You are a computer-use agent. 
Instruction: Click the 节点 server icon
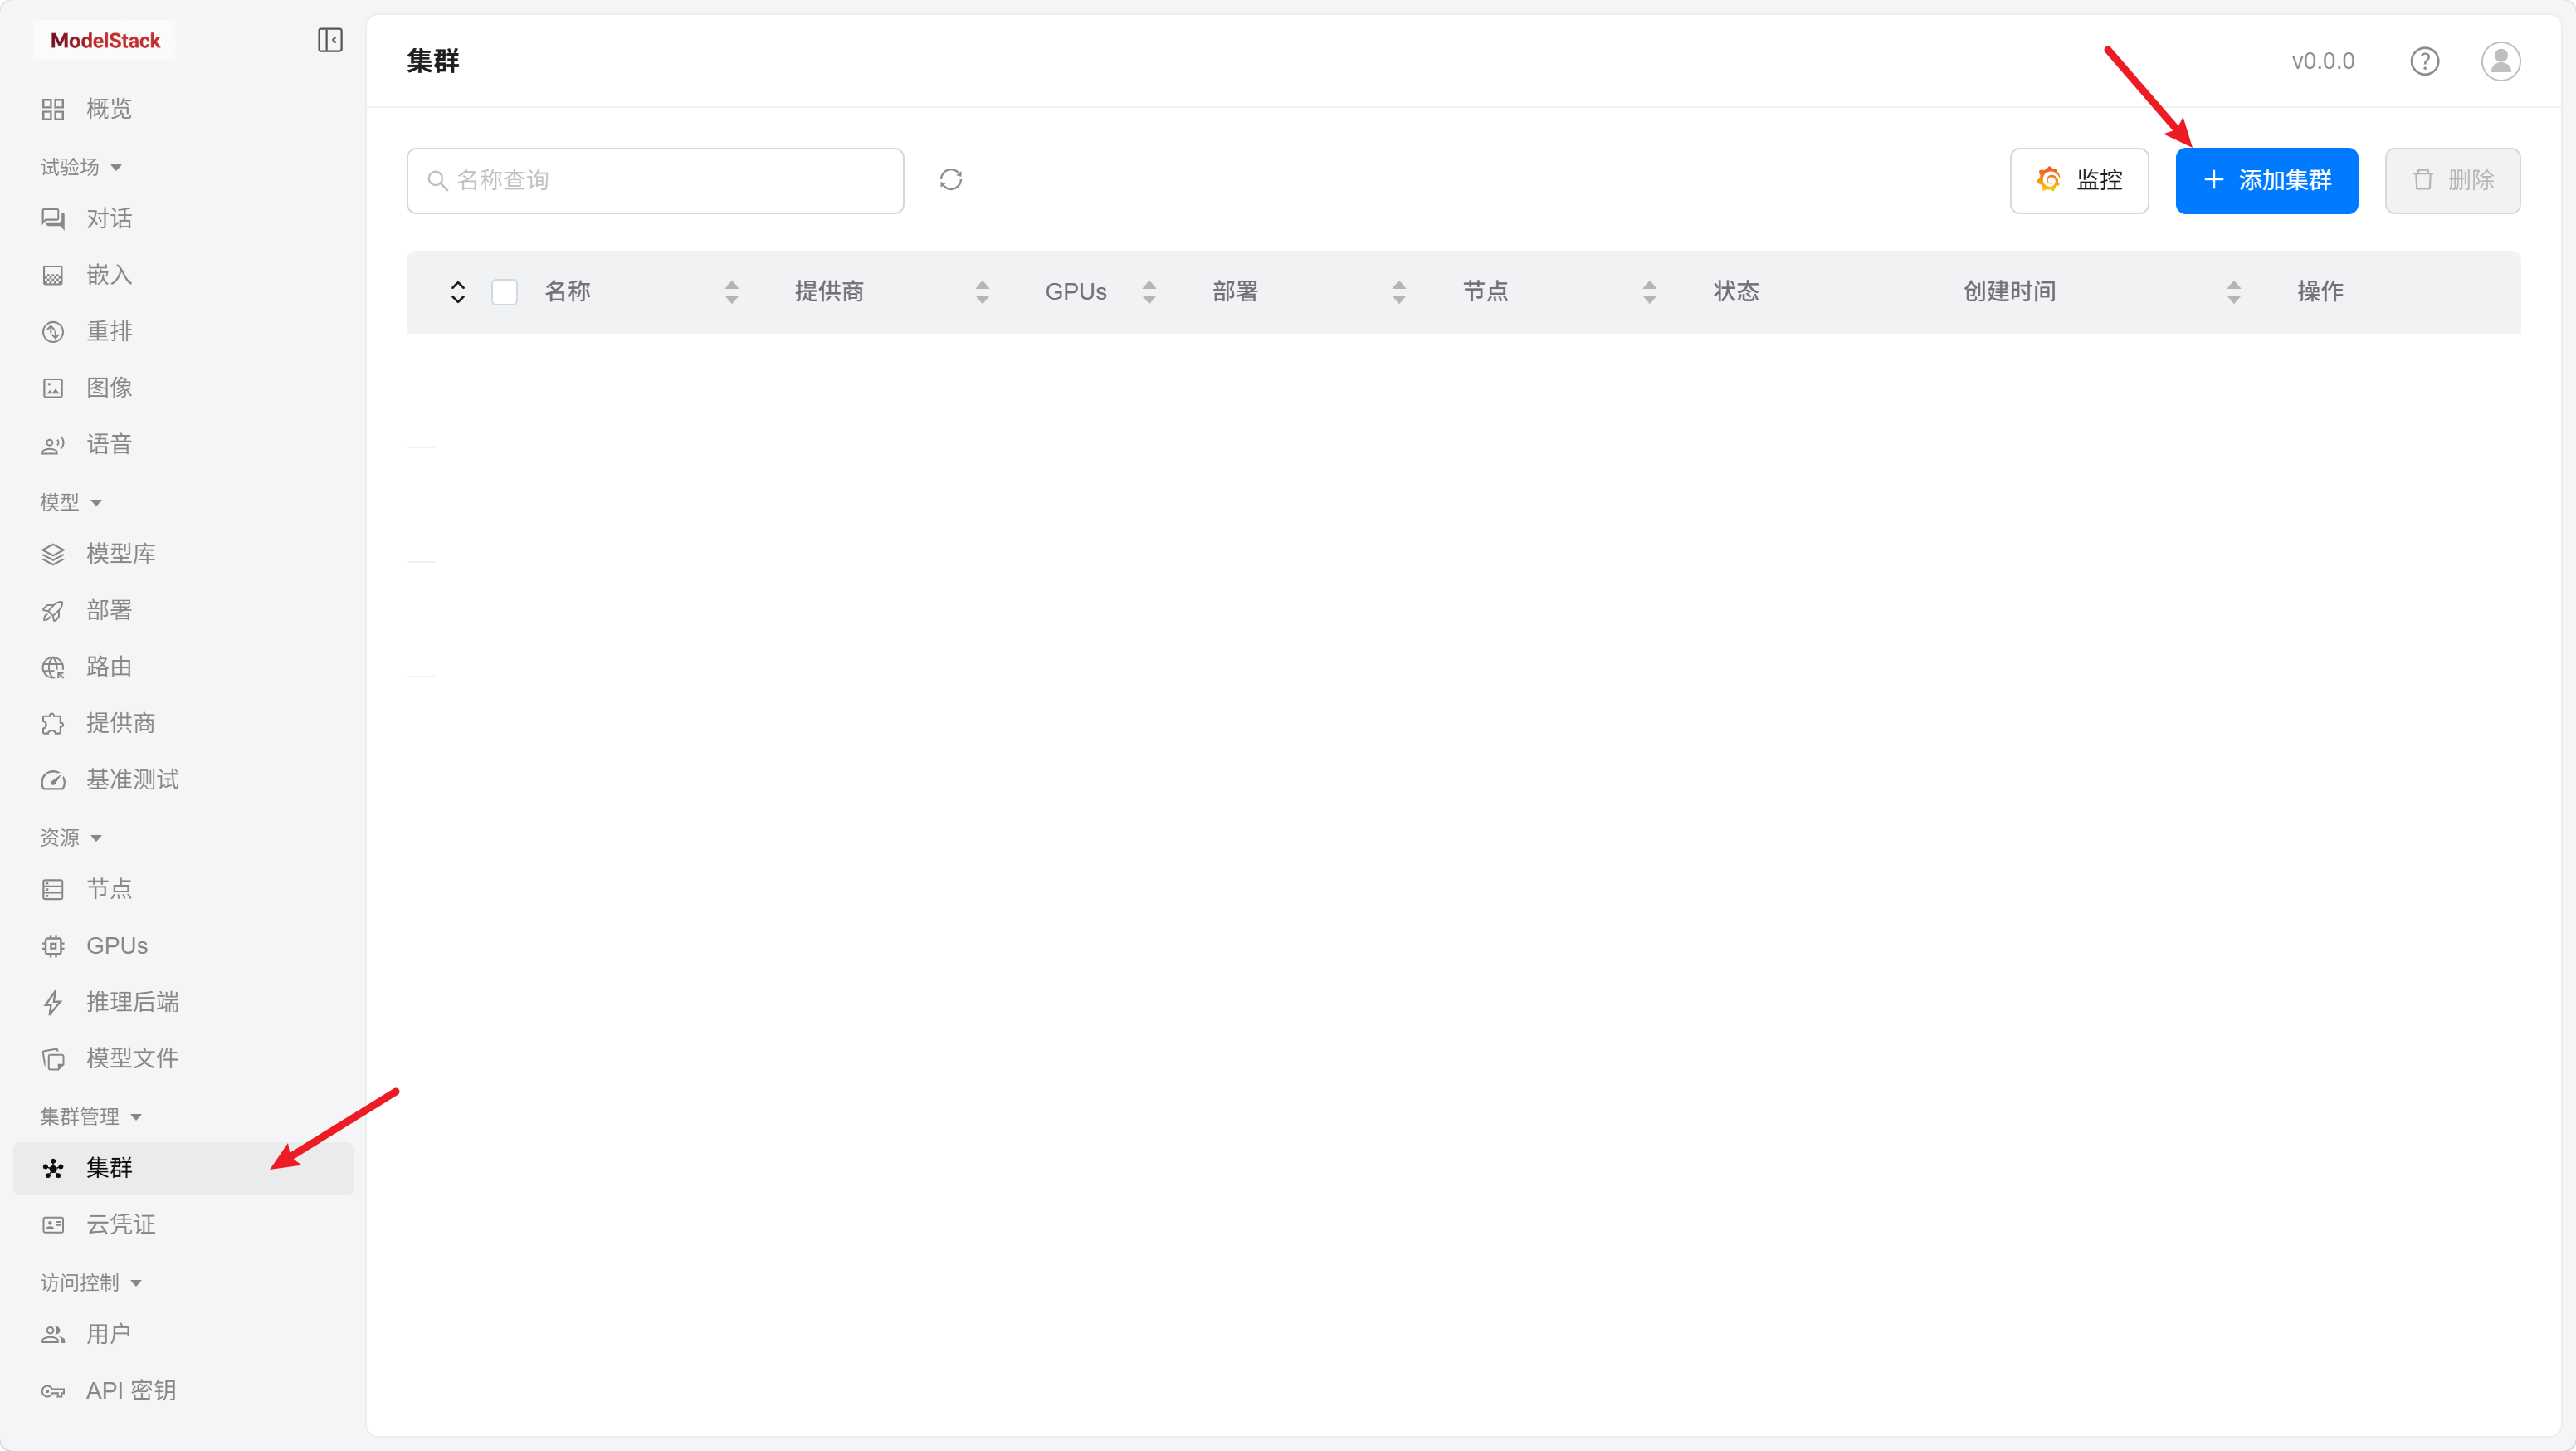53,889
